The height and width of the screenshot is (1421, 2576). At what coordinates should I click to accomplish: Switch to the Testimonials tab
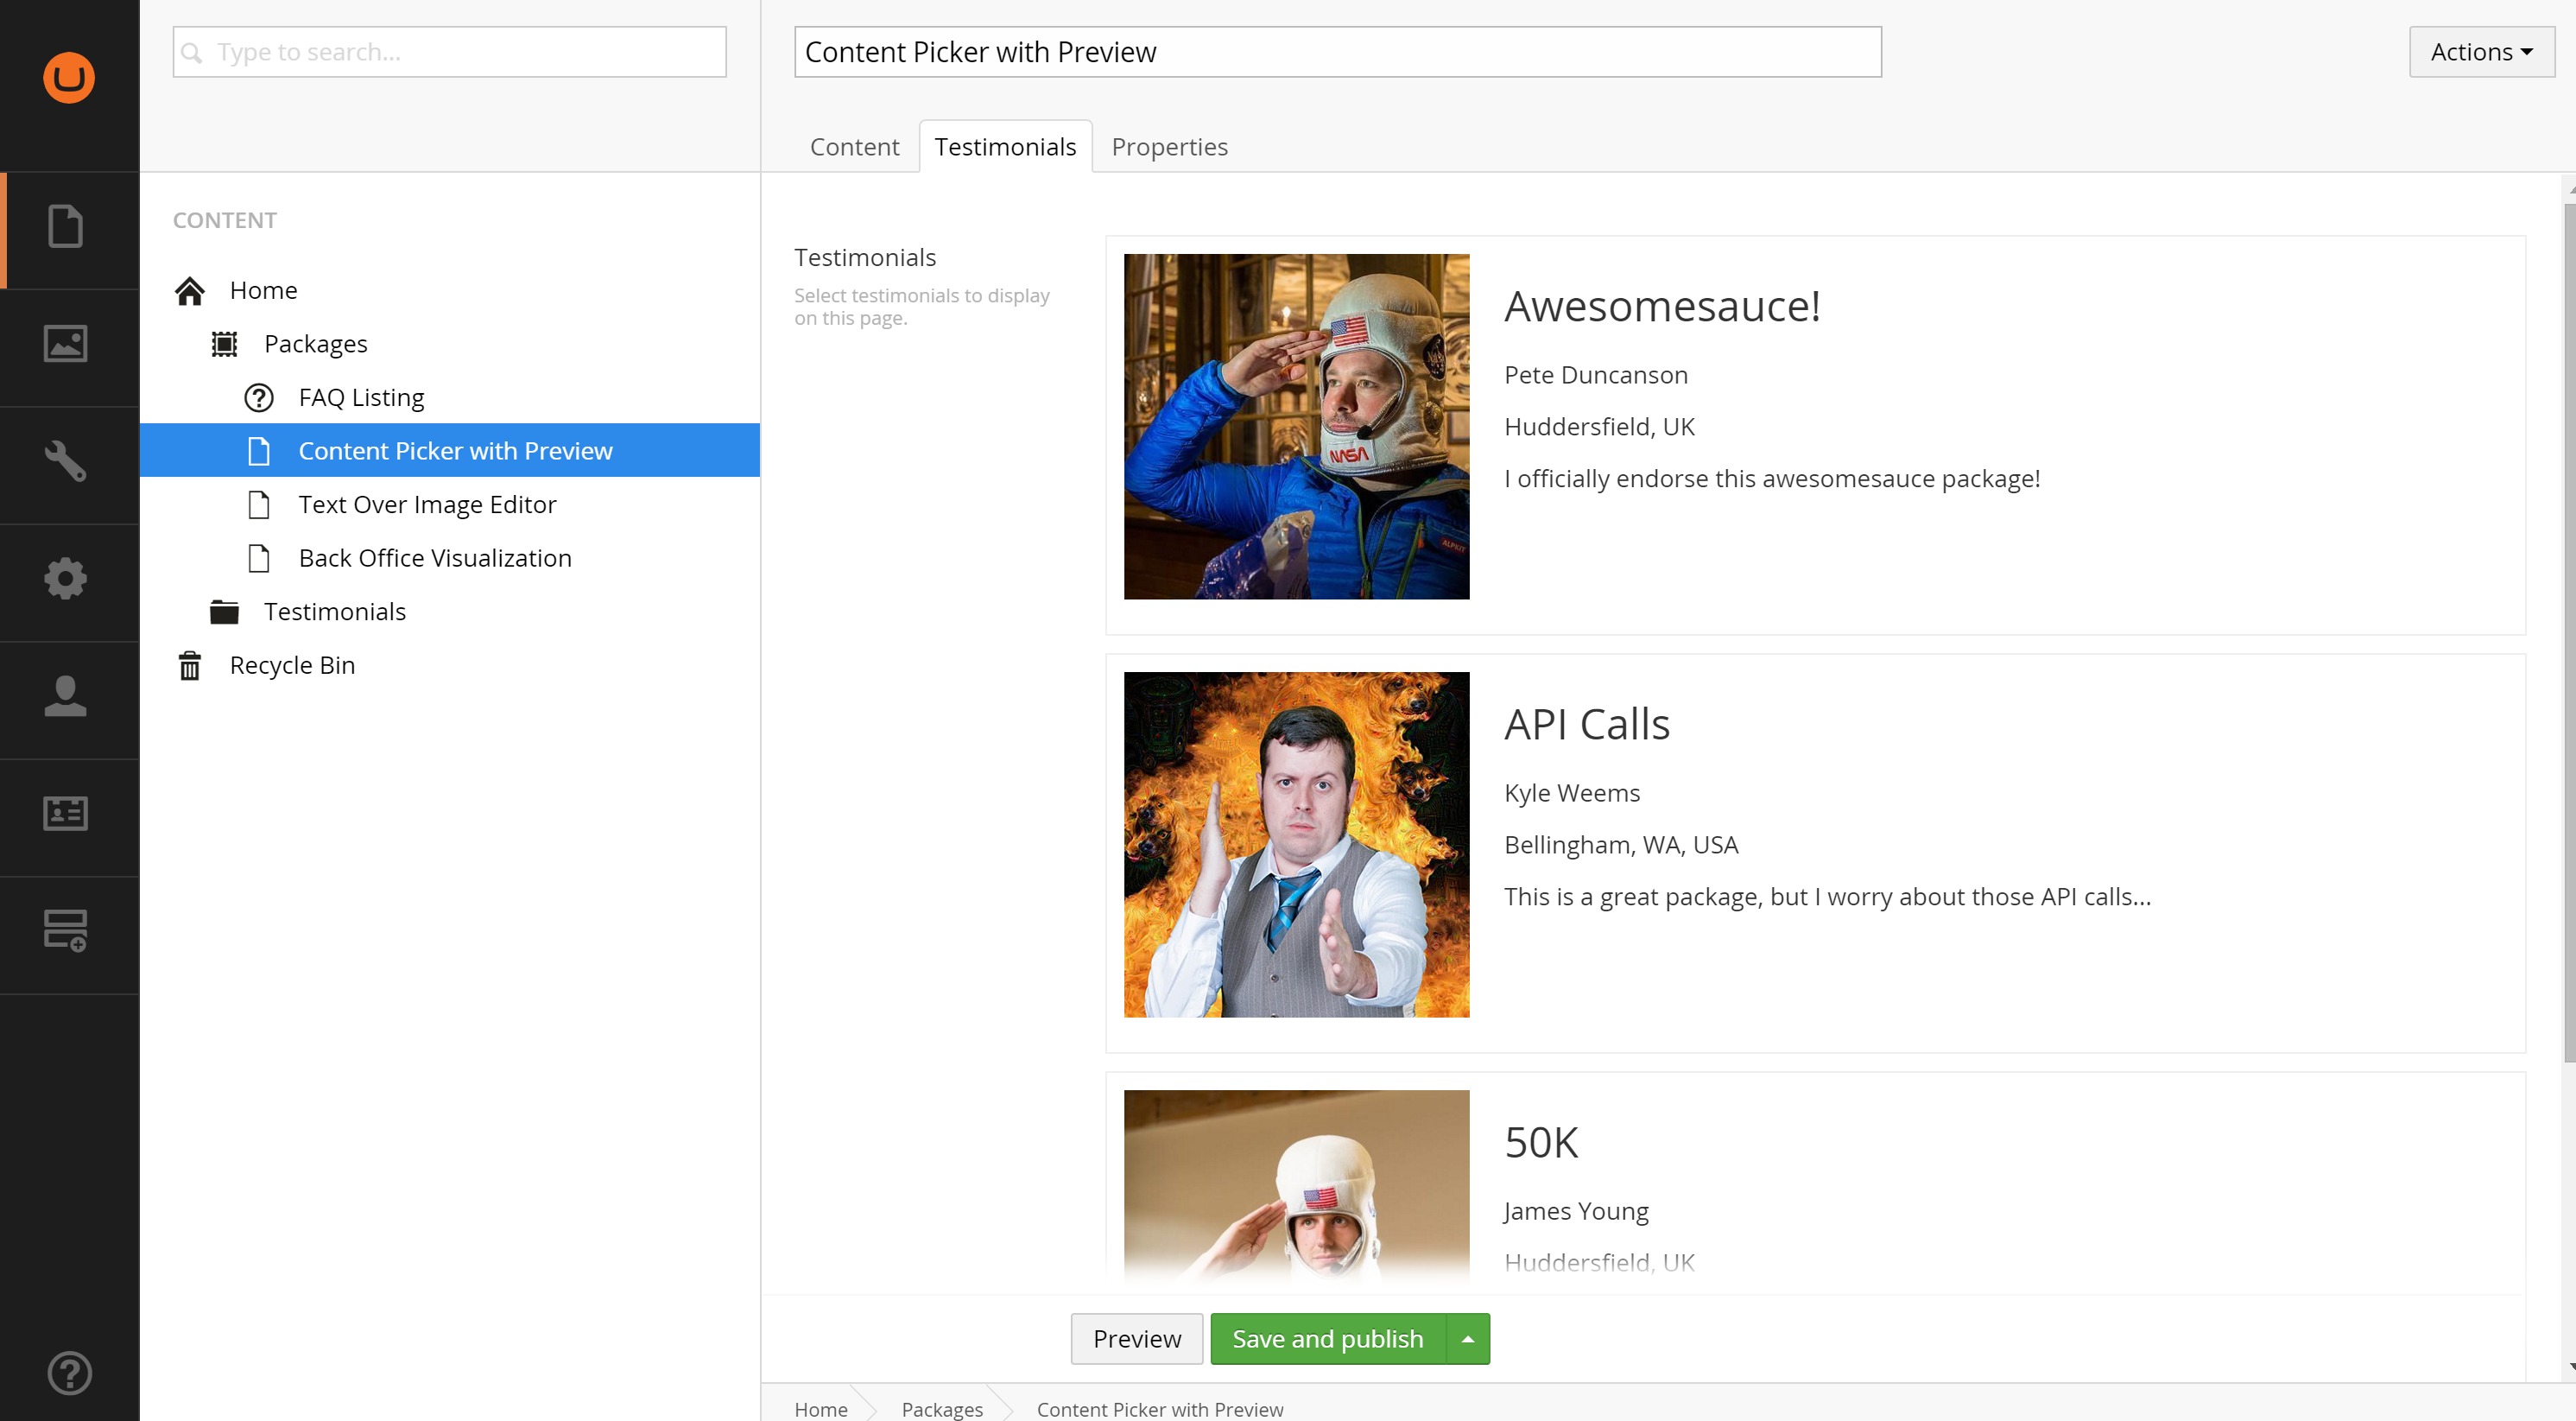[1005, 147]
